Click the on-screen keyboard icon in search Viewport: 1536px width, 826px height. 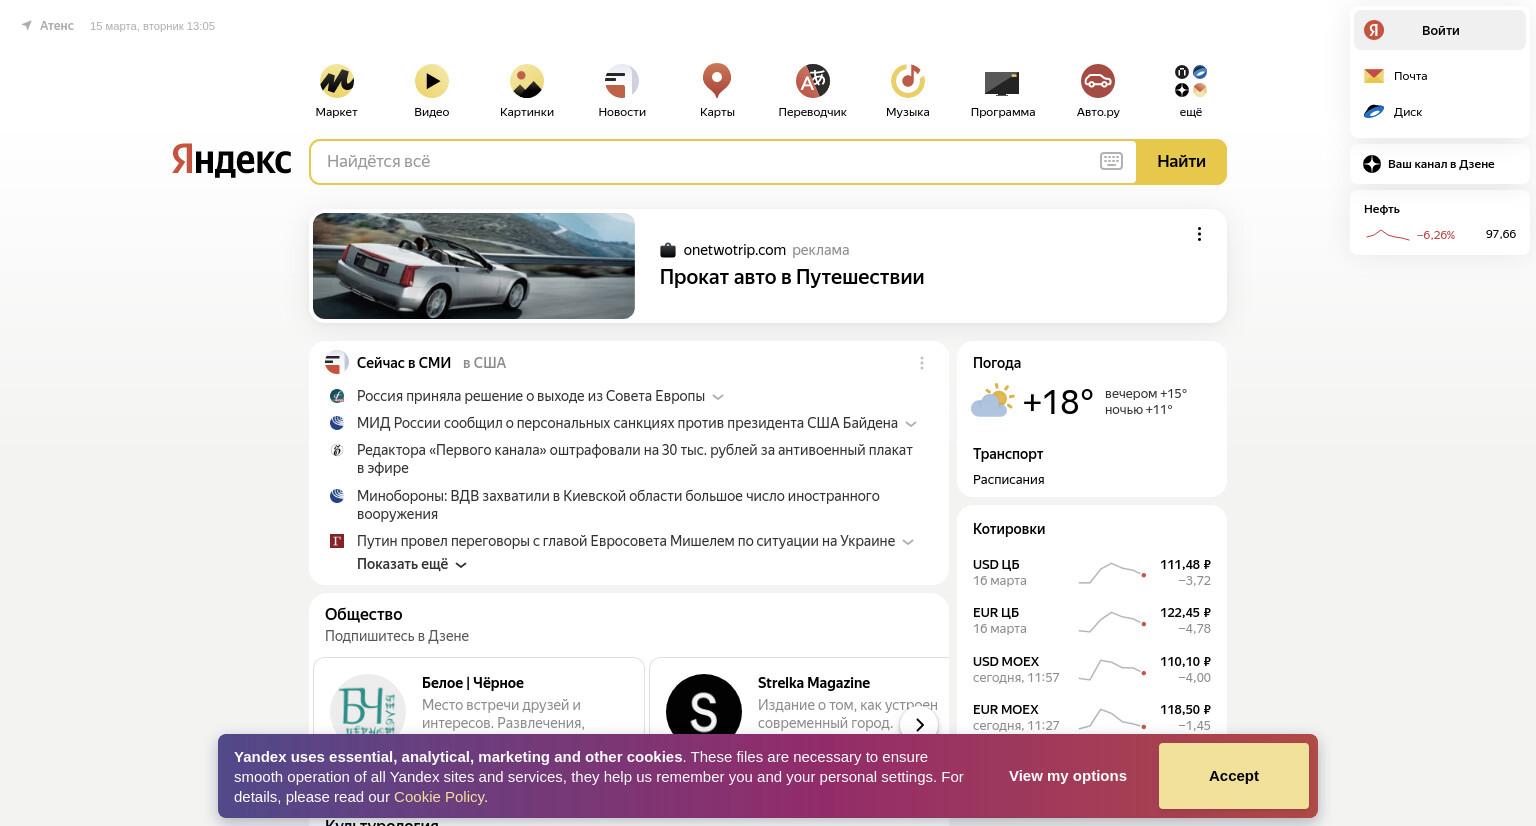coord(1111,161)
